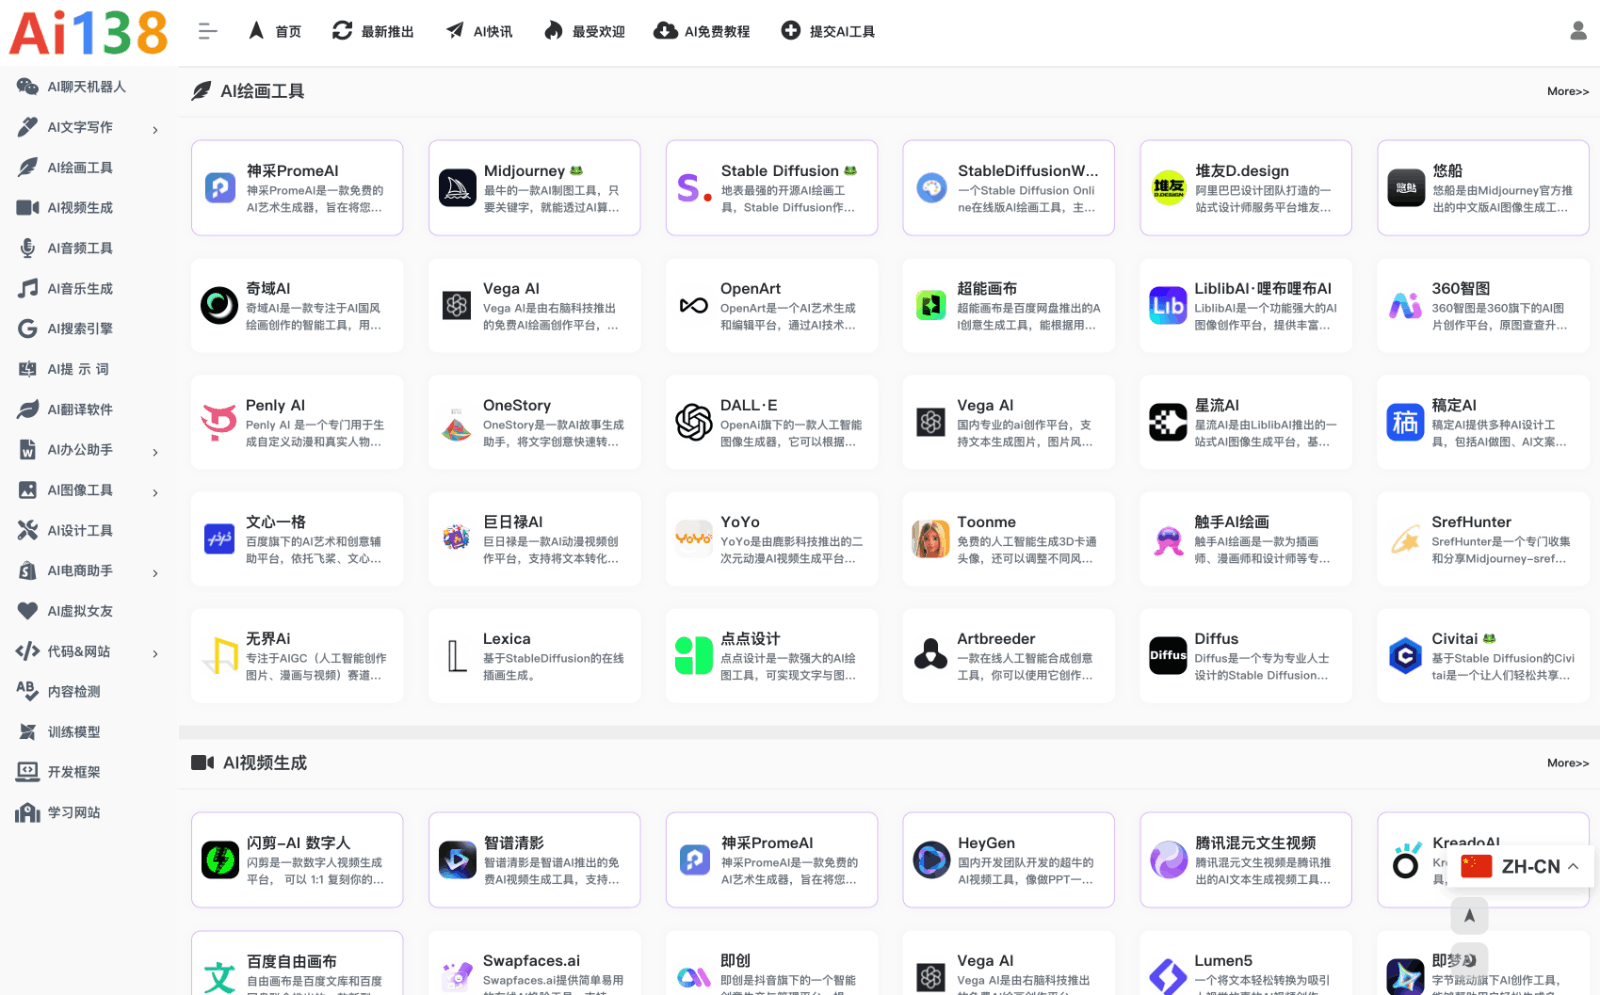Image resolution: width=1600 pixels, height=995 pixels.
Task: Toggle the sidebar collapse menu icon
Action: pyautogui.click(x=207, y=32)
